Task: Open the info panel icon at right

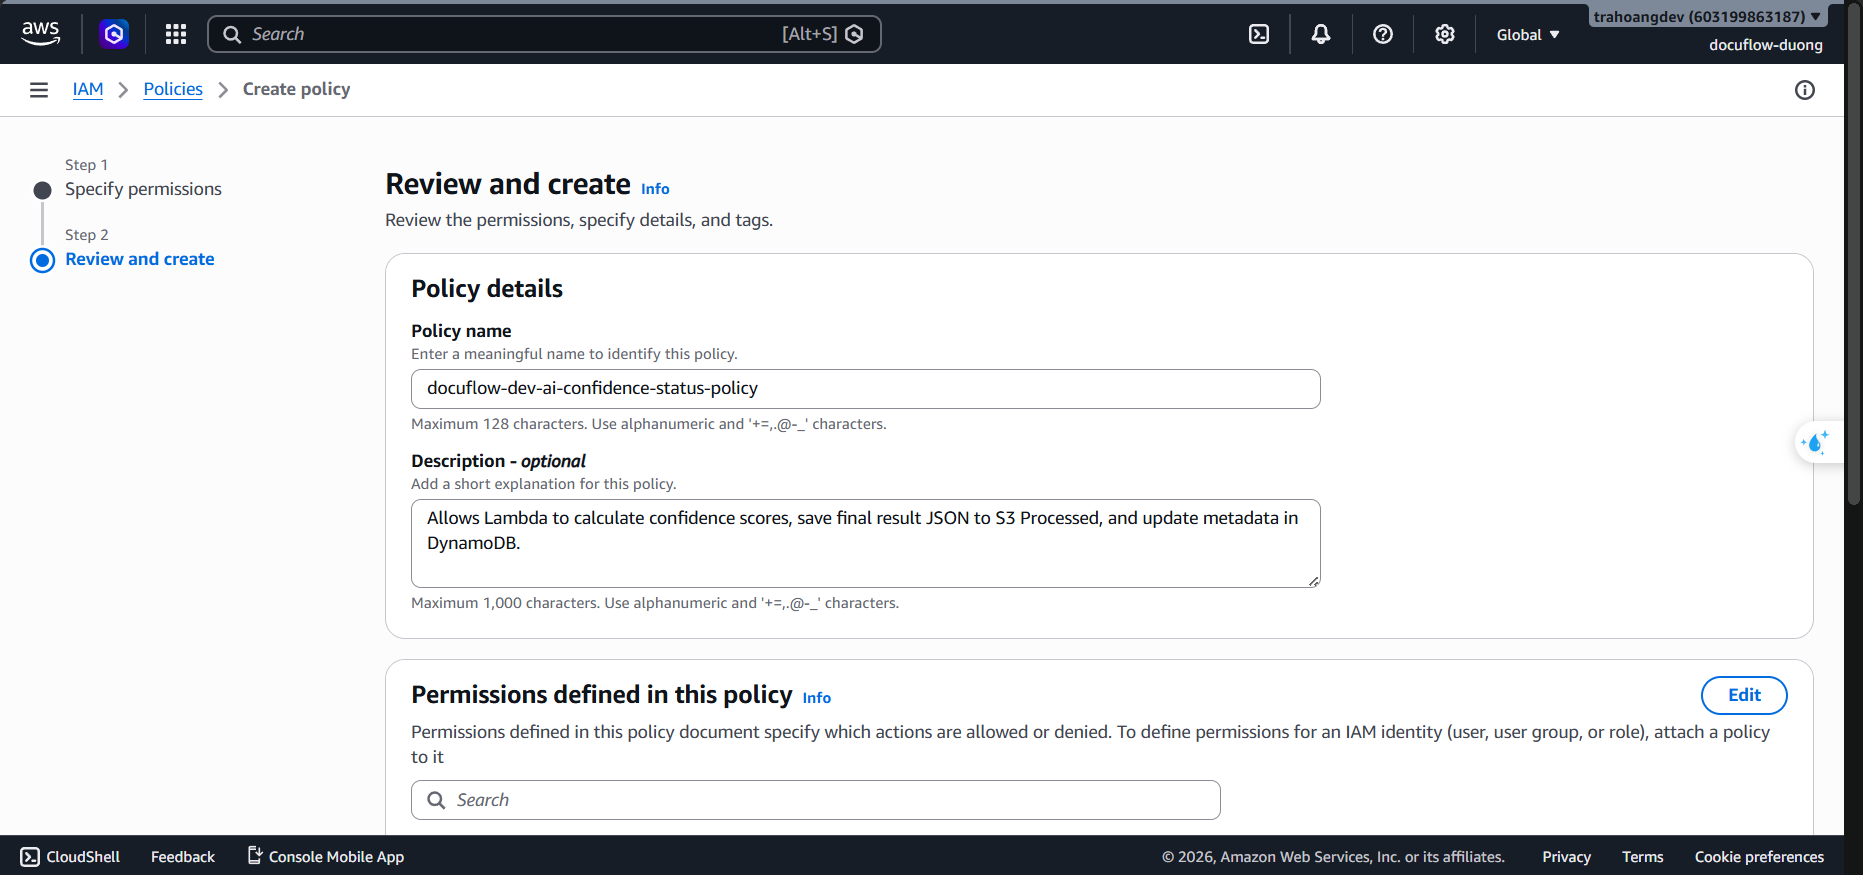Action: 1805,90
